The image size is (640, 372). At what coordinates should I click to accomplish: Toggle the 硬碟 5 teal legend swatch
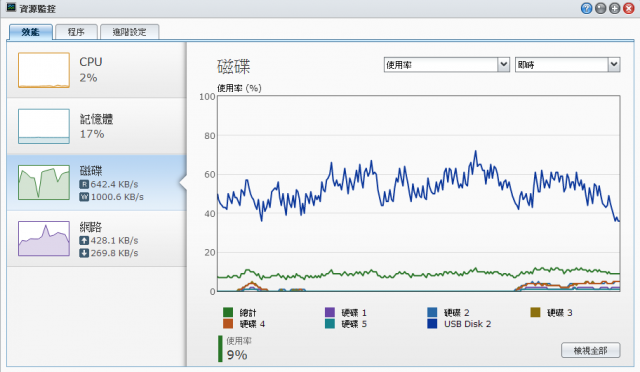[x=330, y=324]
